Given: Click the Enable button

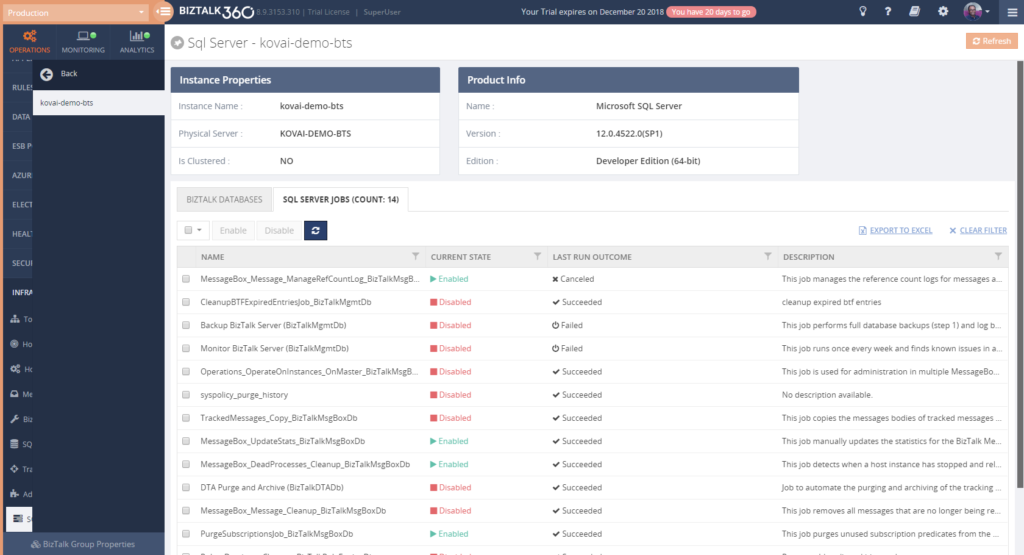Looking at the screenshot, I should click(x=232, y=230).
